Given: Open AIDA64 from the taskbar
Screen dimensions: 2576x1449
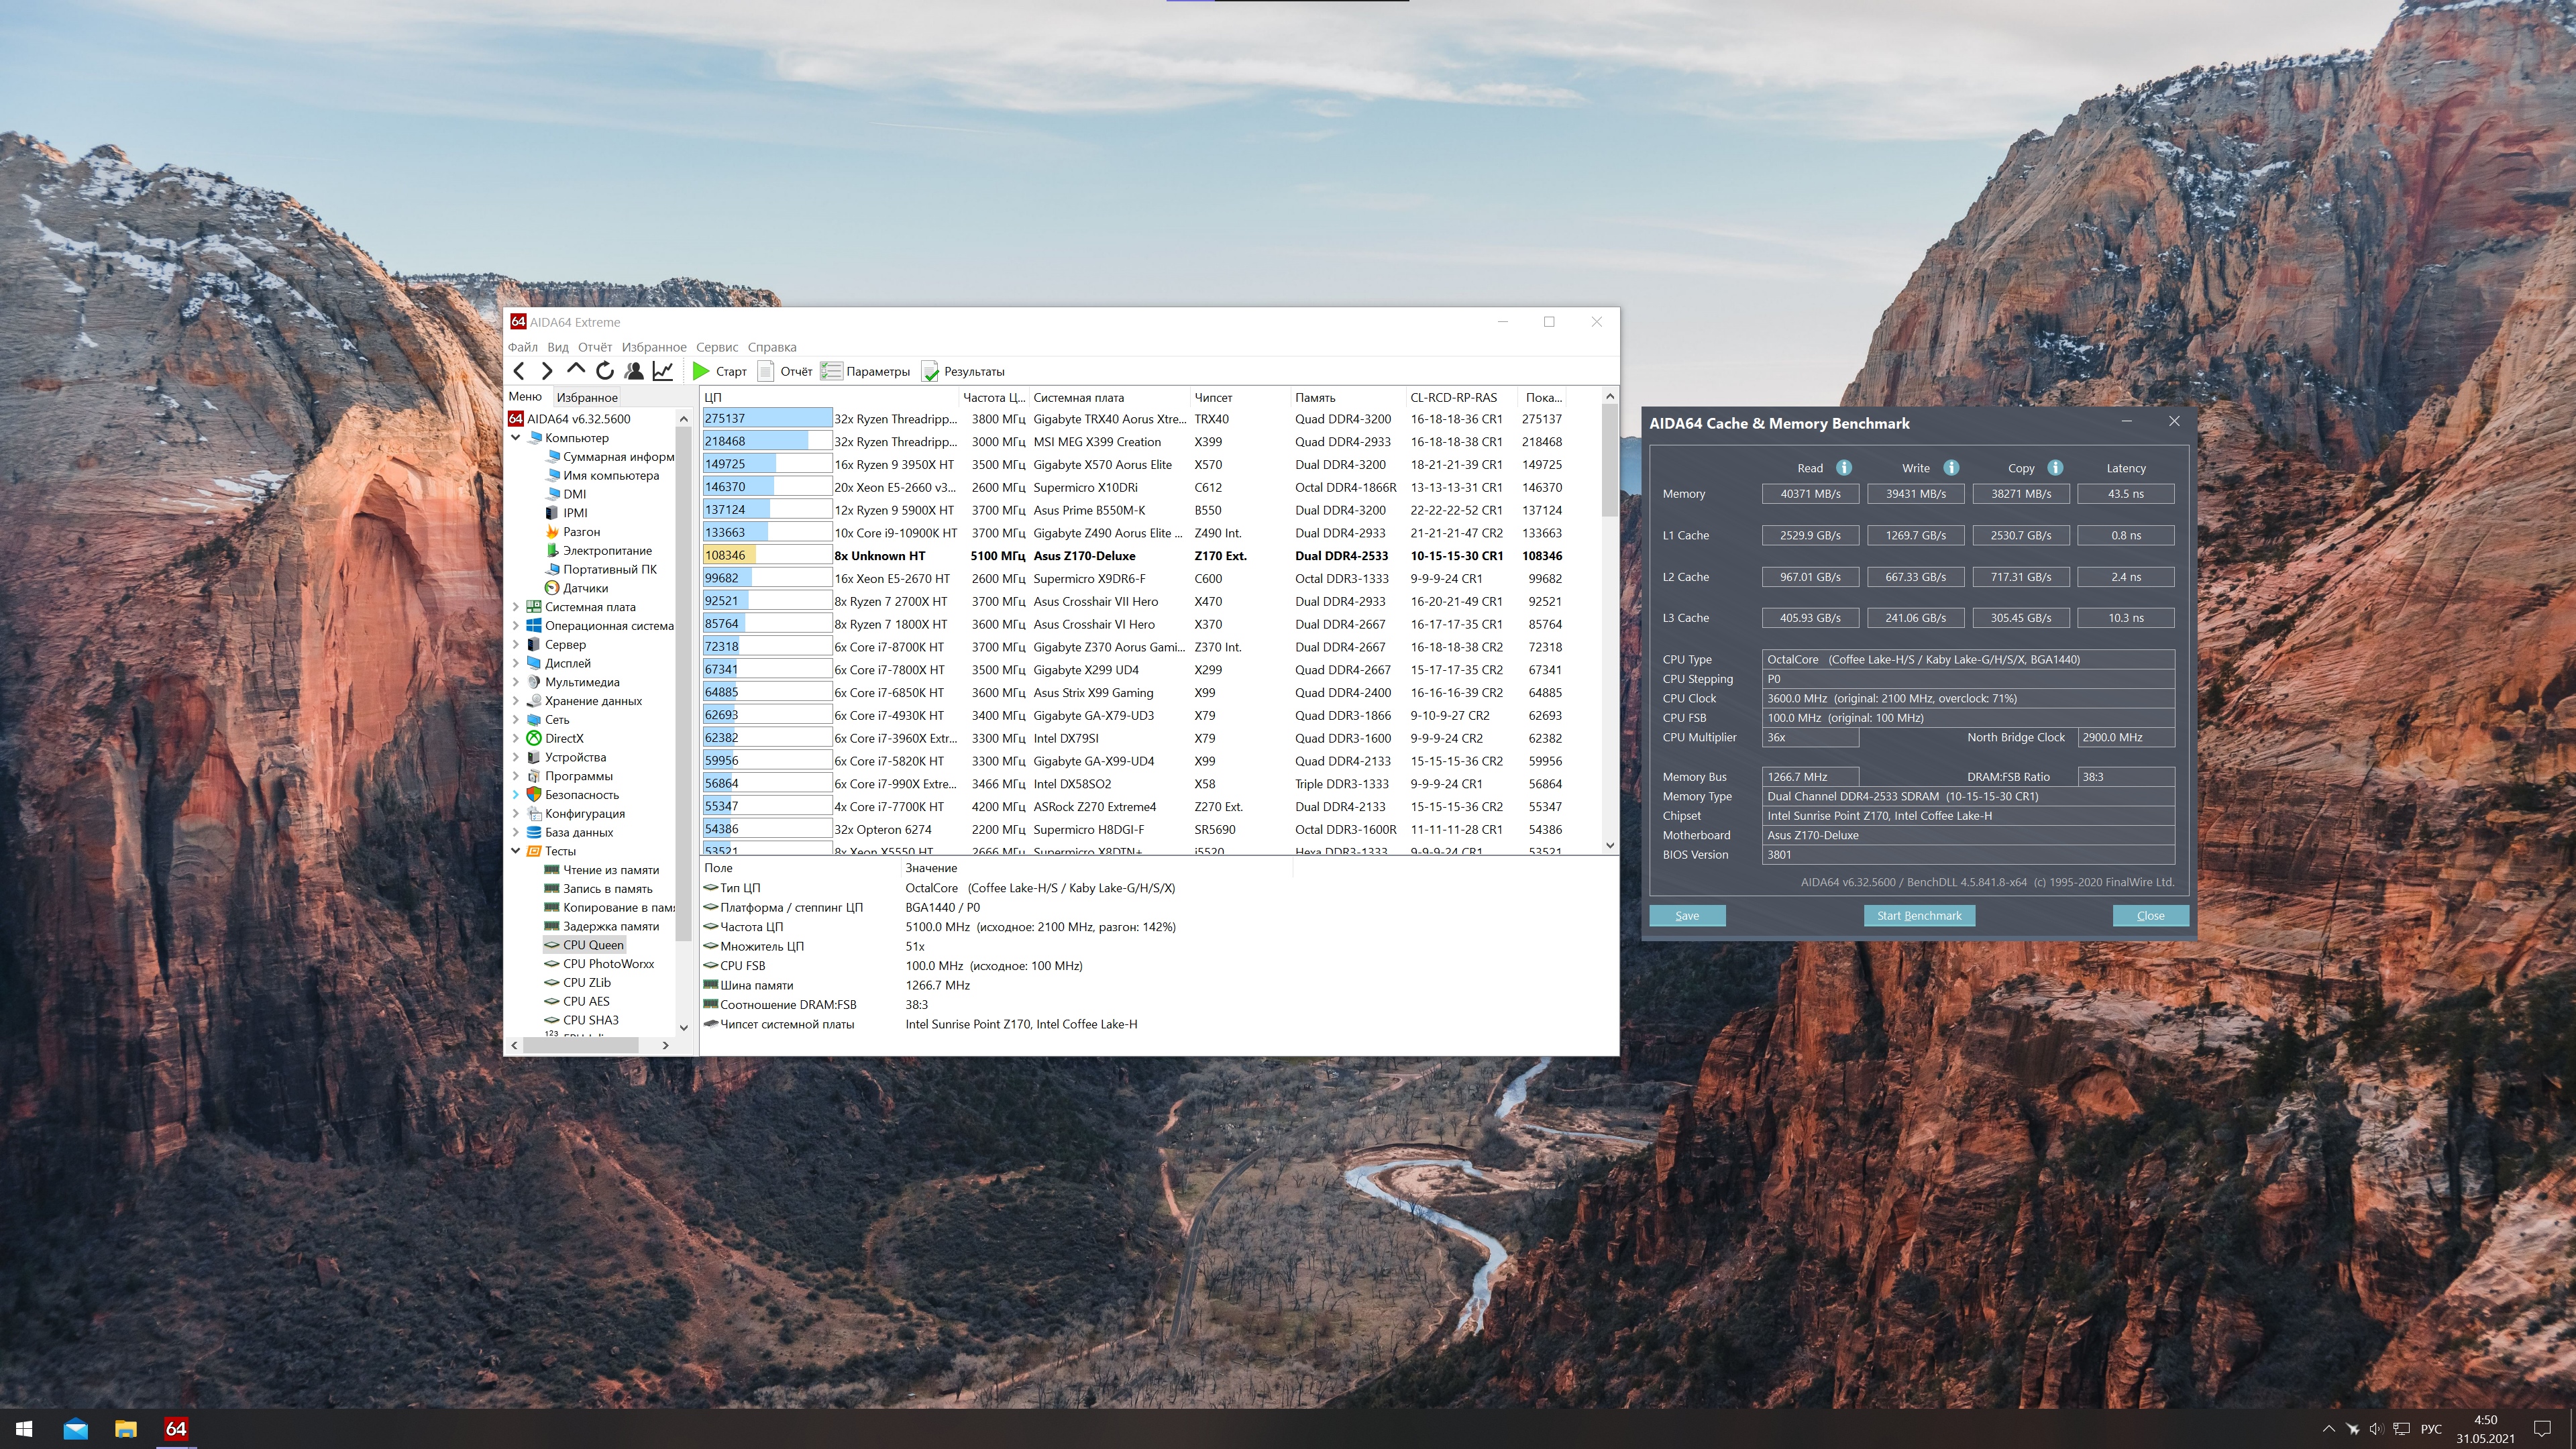Looking at the screenshot, I should click(176, 1429).
